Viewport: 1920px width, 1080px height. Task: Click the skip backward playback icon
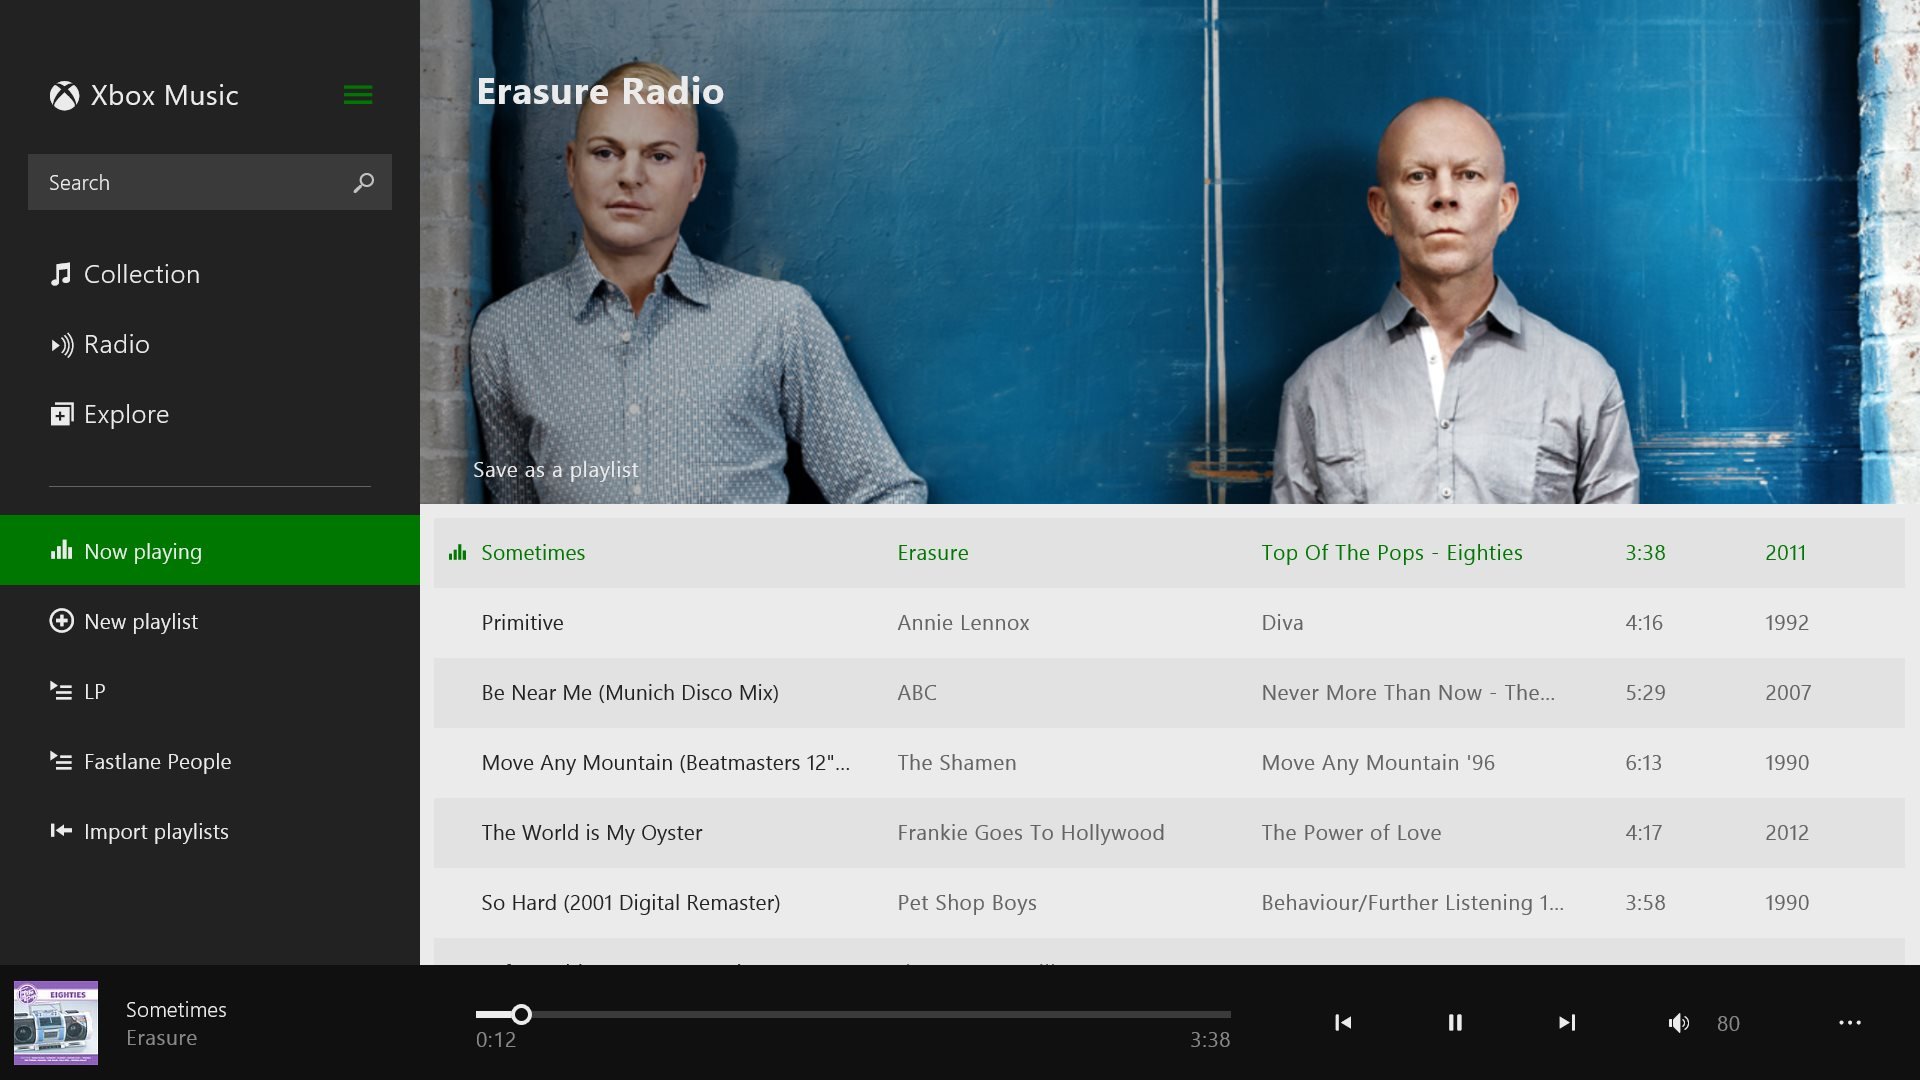click(x=1344, y=1022)
